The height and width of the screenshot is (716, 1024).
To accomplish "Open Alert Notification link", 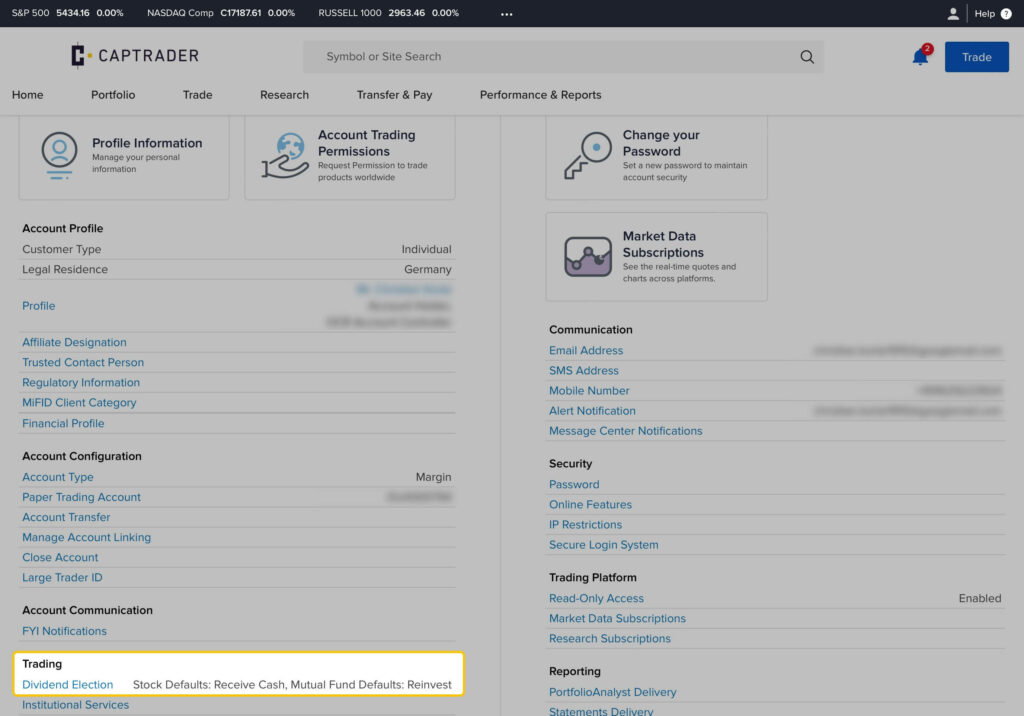I will pos(592,412).
